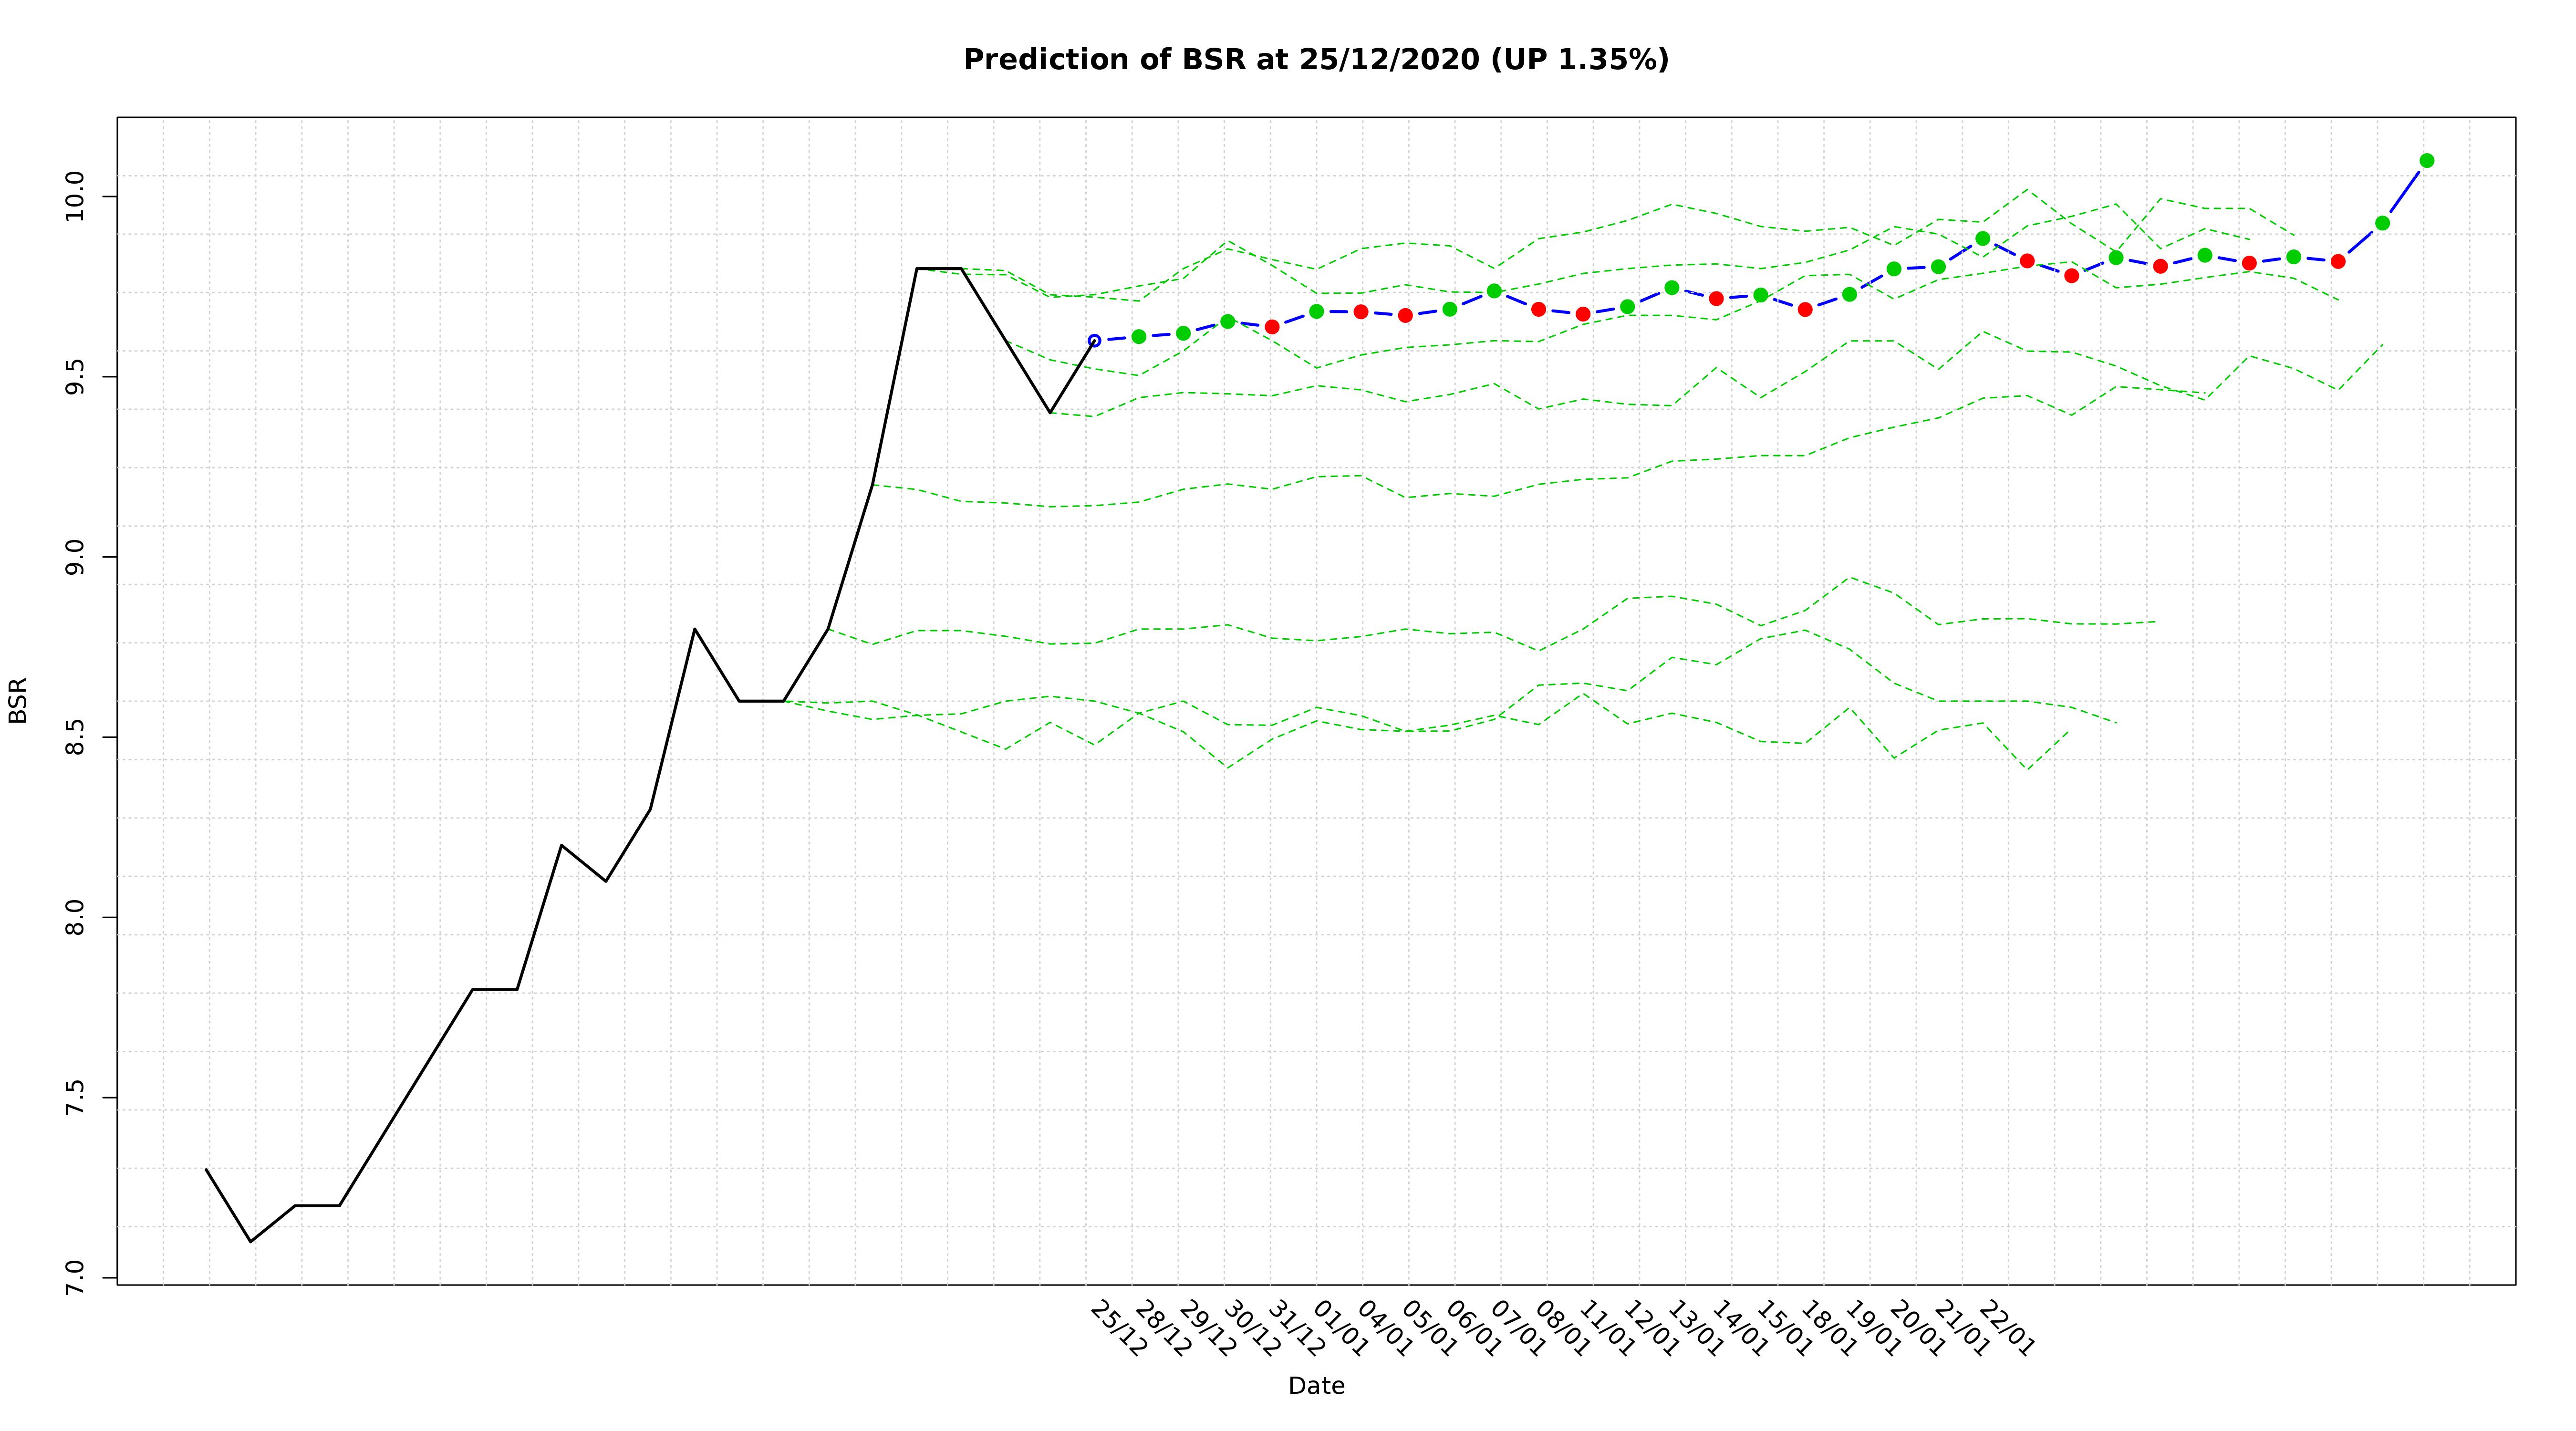Viewport: 2576px width, 1431px height.
Task: Click the topmost green dot at the forecast end
Action: 2426,161
